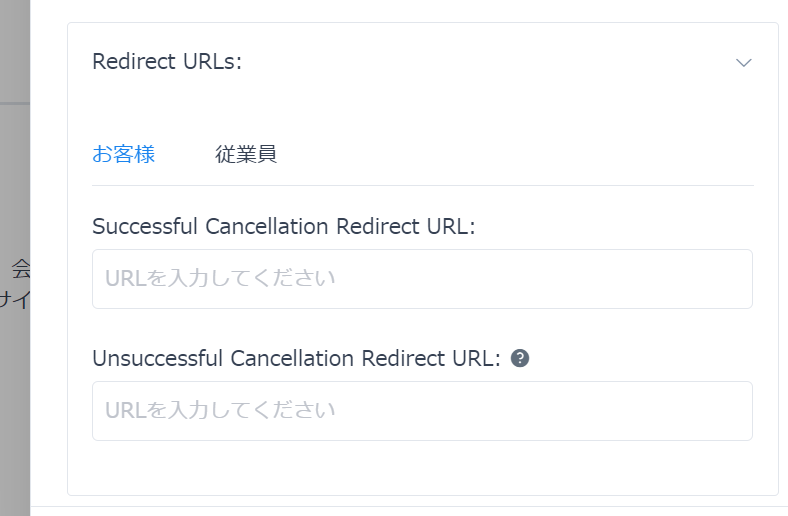Click placeholder text in Unsuccessful URL input
This screenshot has height=516, width=788.
tap(220, 411)
